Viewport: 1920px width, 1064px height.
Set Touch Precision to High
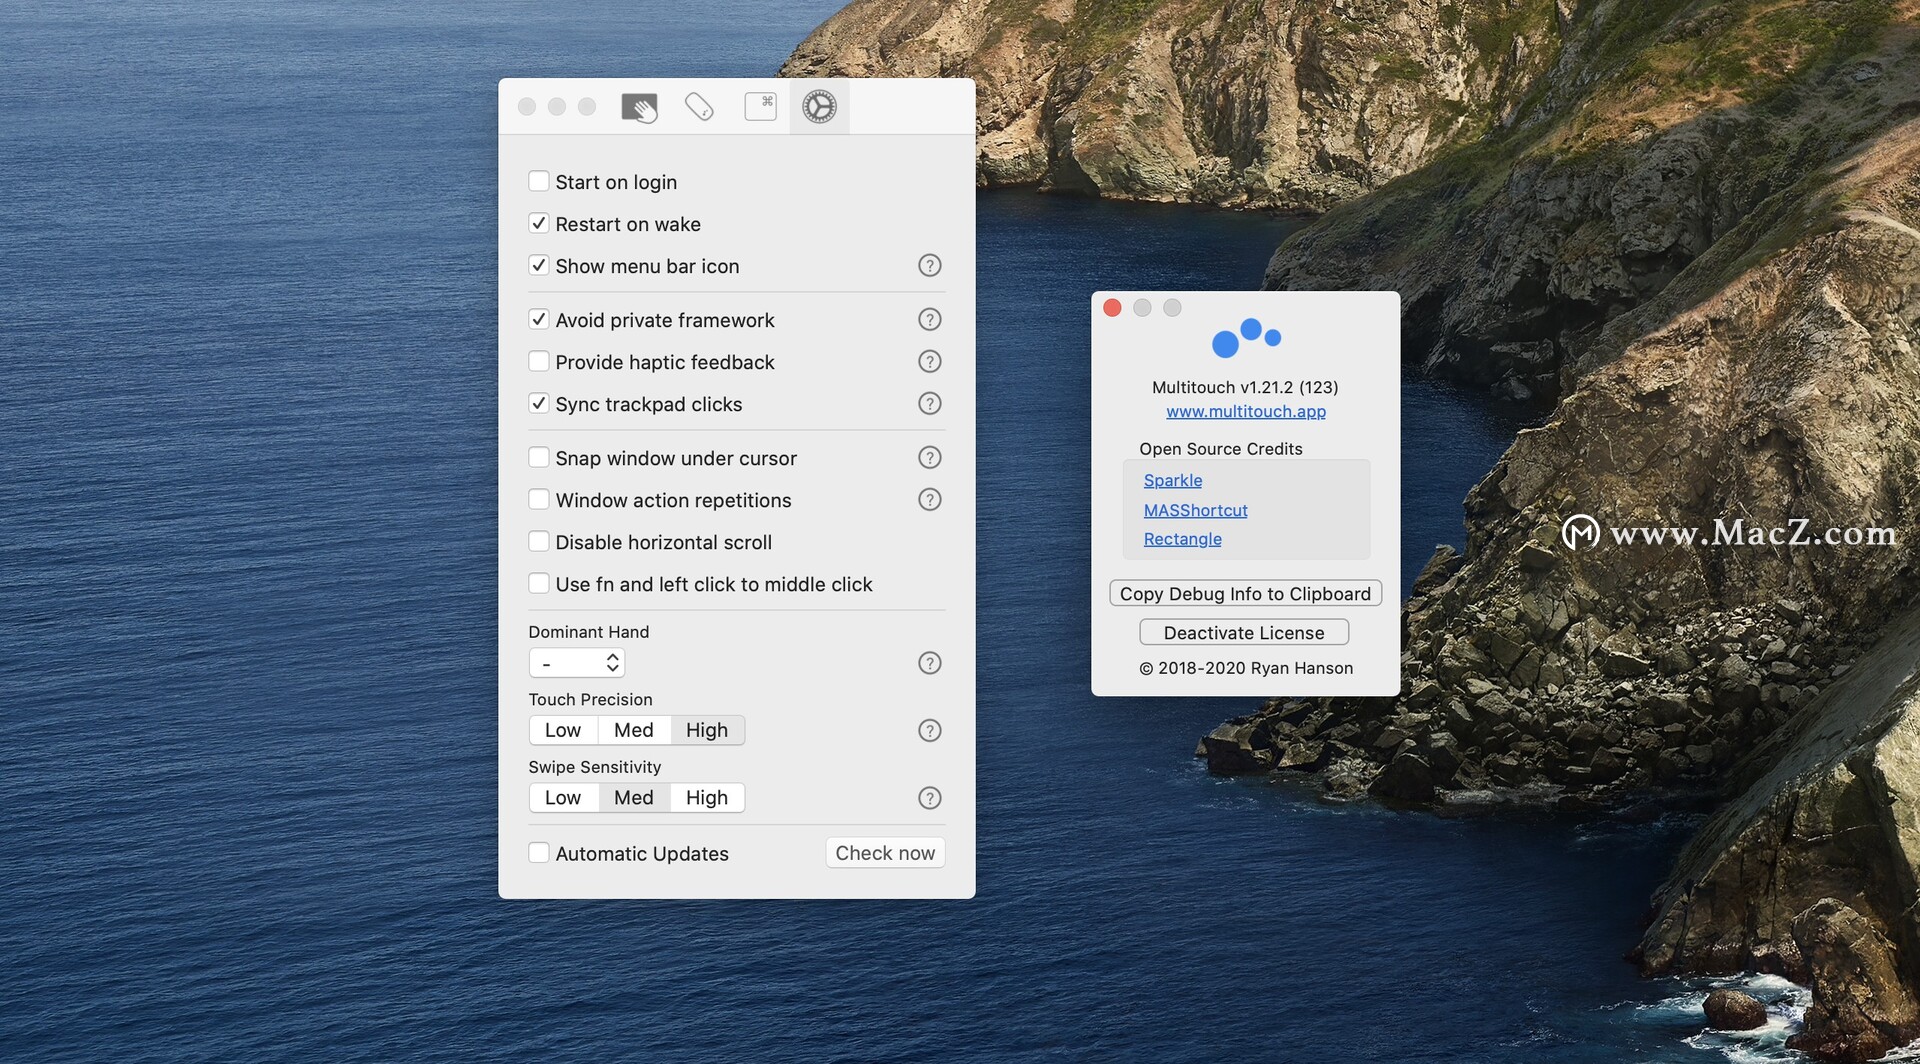point(707,731)
